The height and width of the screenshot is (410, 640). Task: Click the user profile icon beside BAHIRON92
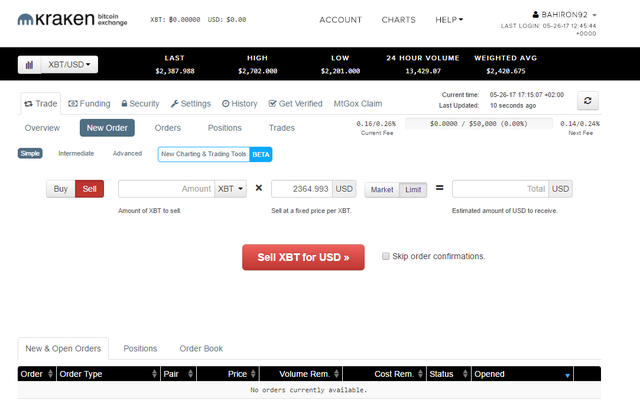coord(536,15)
